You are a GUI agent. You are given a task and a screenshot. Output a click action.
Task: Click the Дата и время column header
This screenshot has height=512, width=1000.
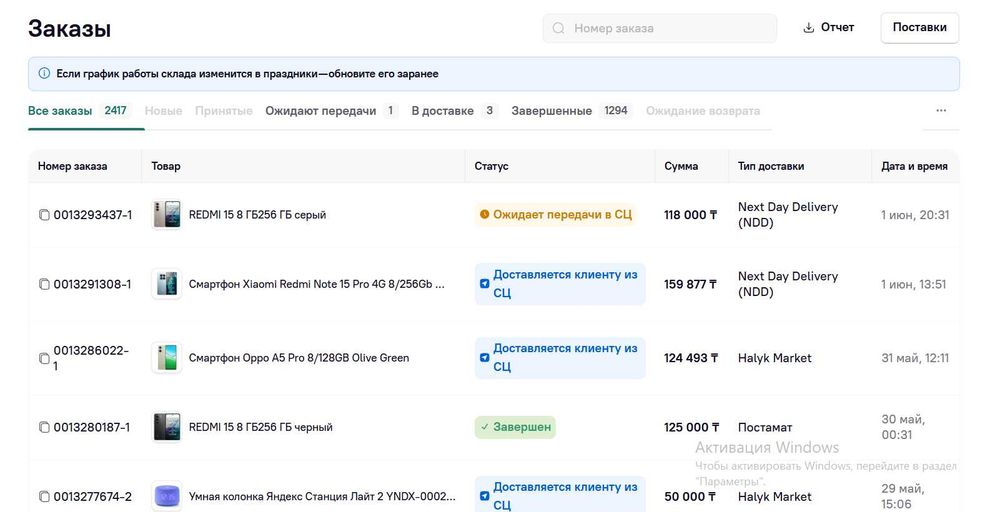915,166
